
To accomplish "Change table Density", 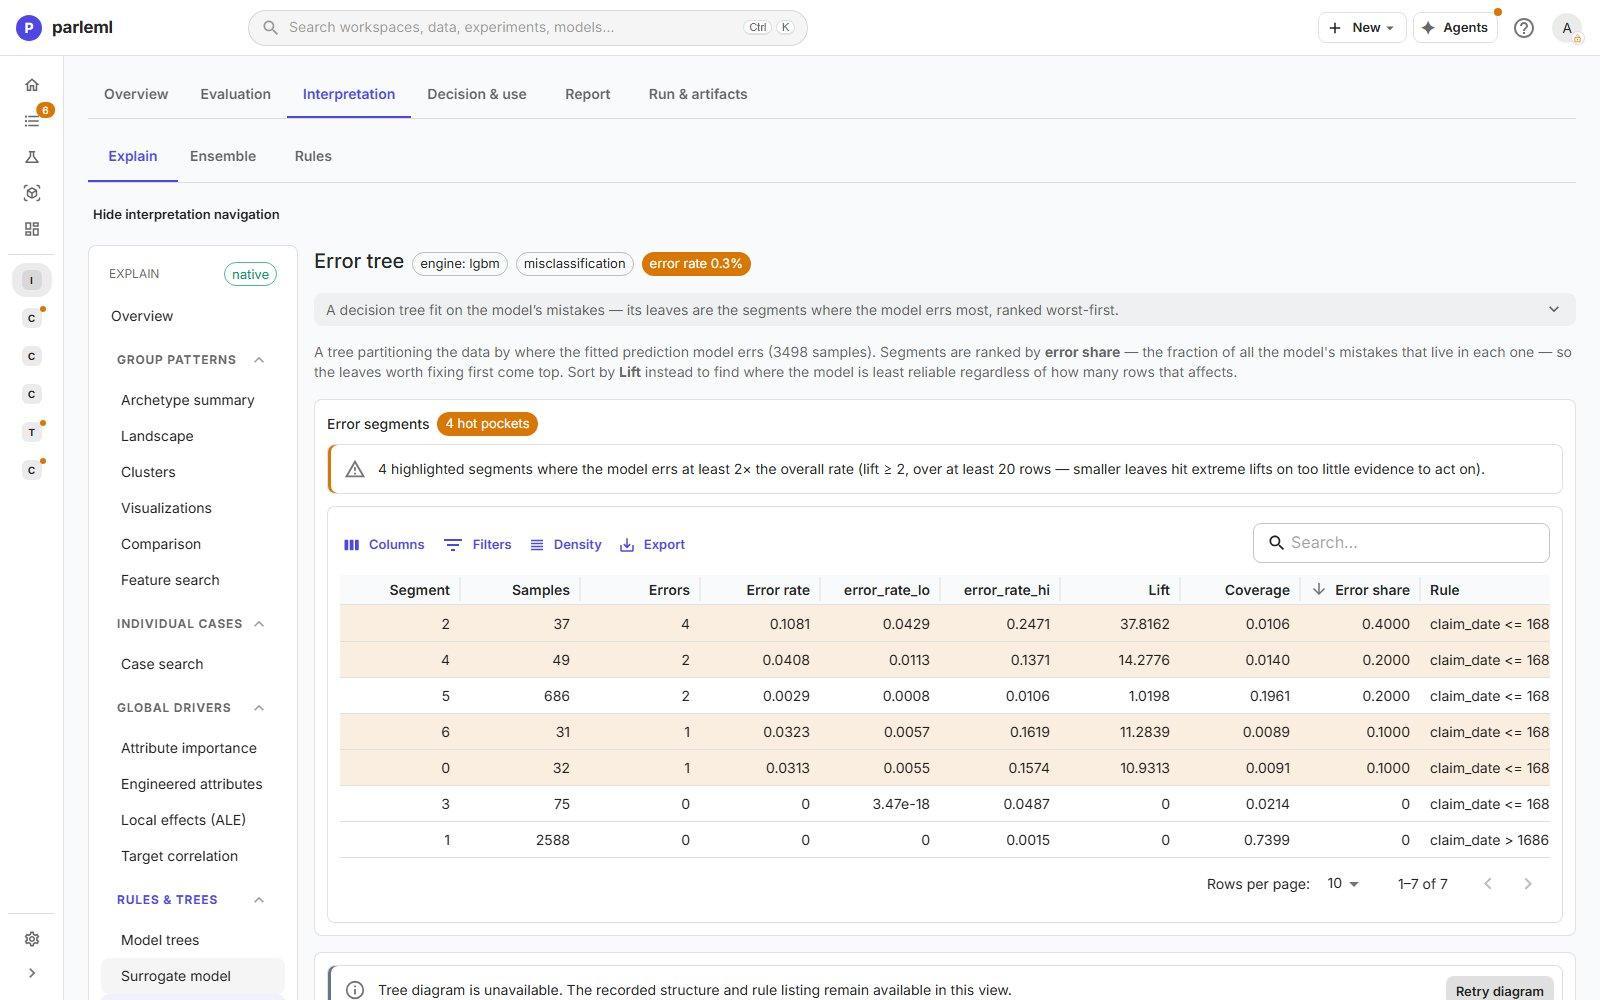I will (x=566, y=545).
